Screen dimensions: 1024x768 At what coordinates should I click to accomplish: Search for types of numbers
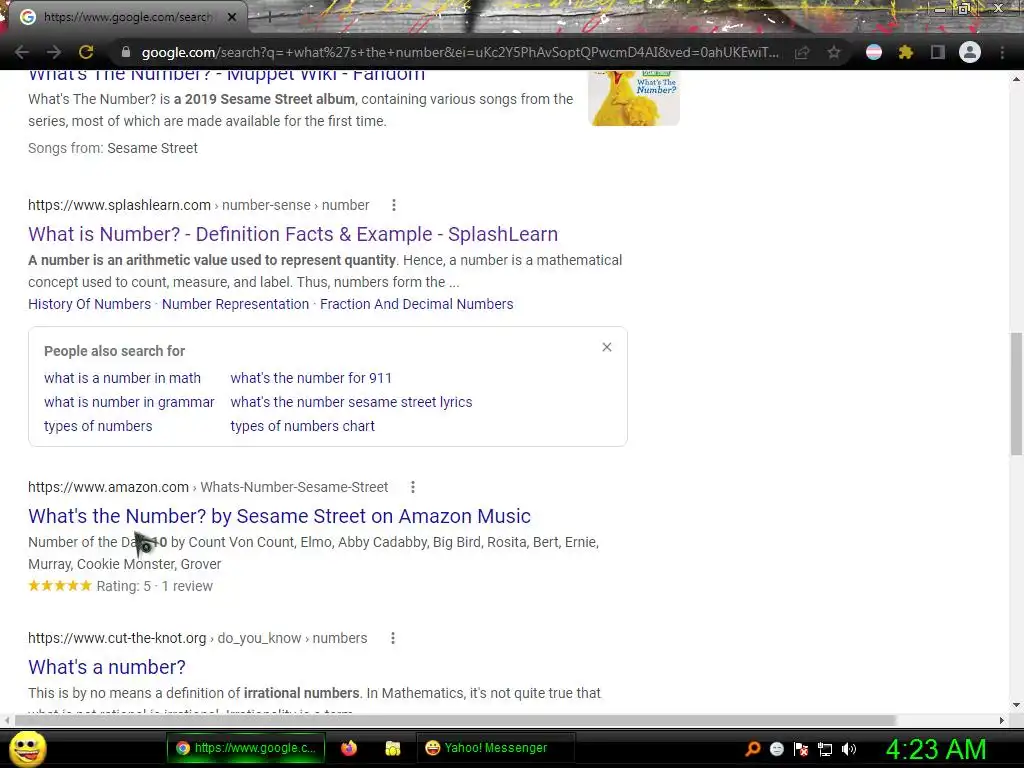(x=98, y=426)
